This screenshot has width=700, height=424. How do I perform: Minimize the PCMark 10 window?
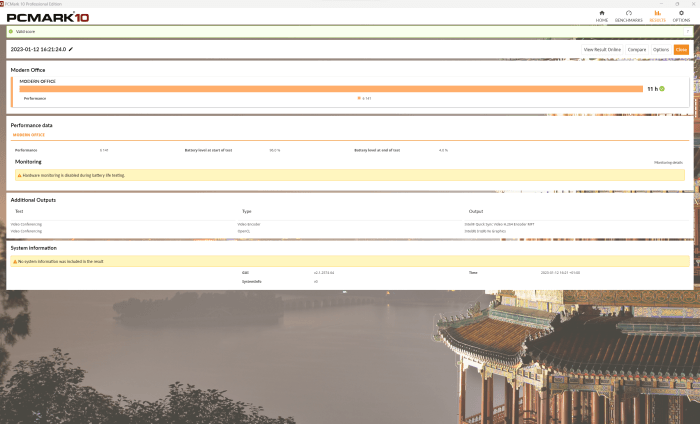[660, 4]
